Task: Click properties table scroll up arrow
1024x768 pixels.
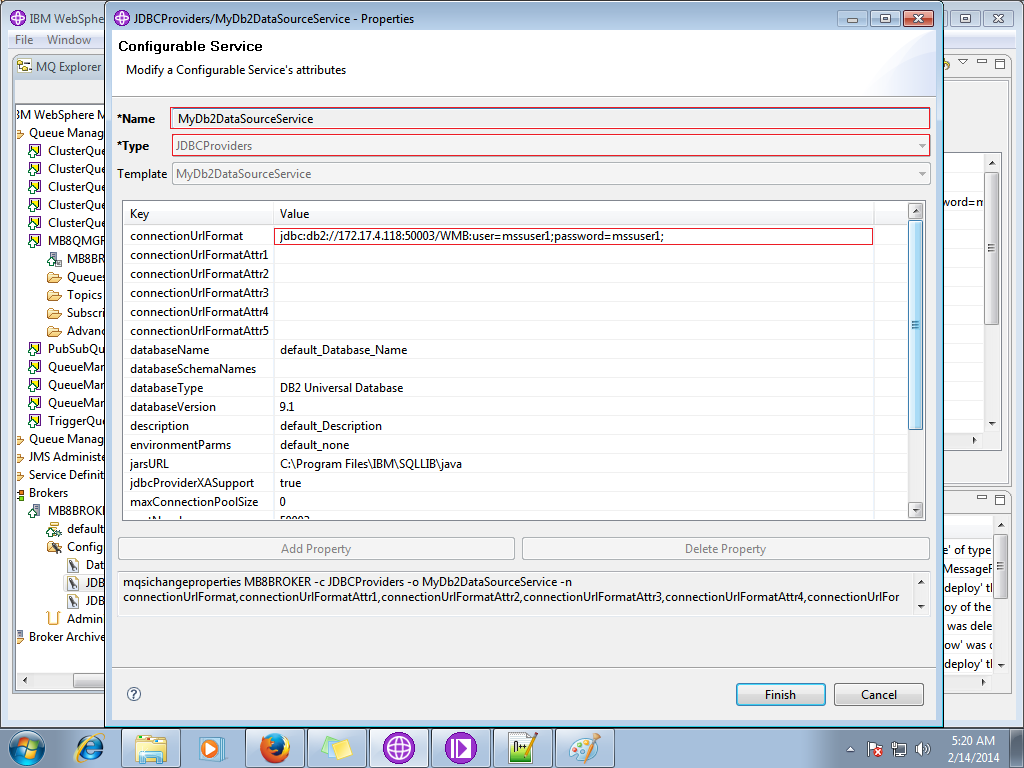Action: 916,210
